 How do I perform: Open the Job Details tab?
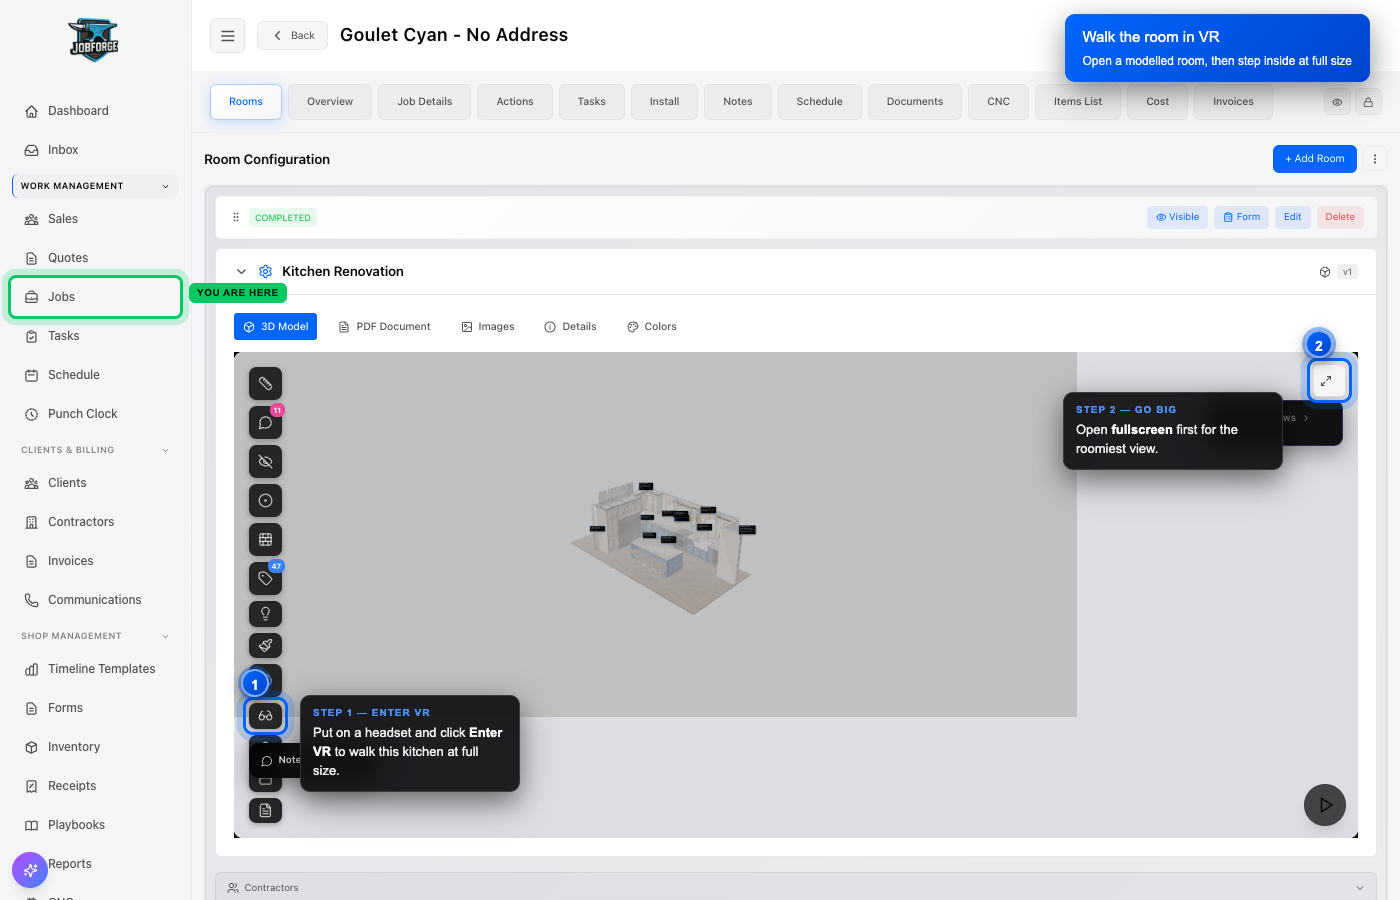[424, 102]
